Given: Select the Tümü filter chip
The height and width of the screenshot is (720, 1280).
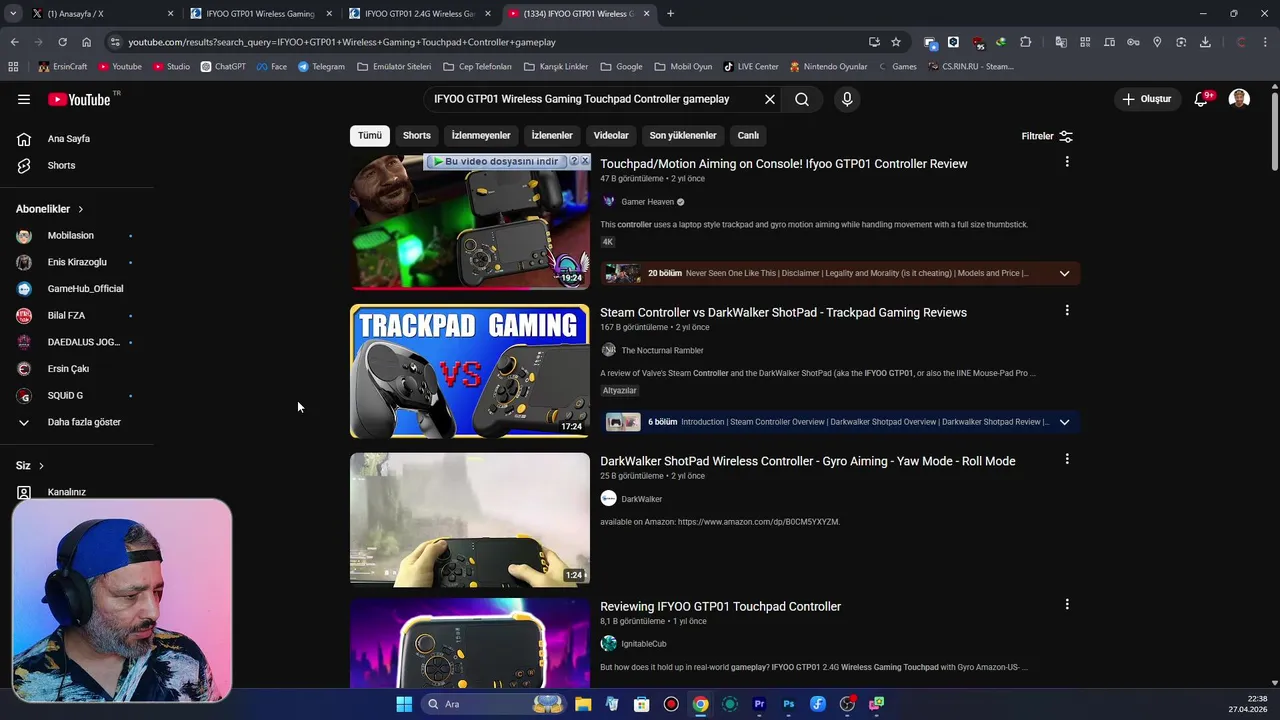Looking at the screenshot, I should coord(370,135).
